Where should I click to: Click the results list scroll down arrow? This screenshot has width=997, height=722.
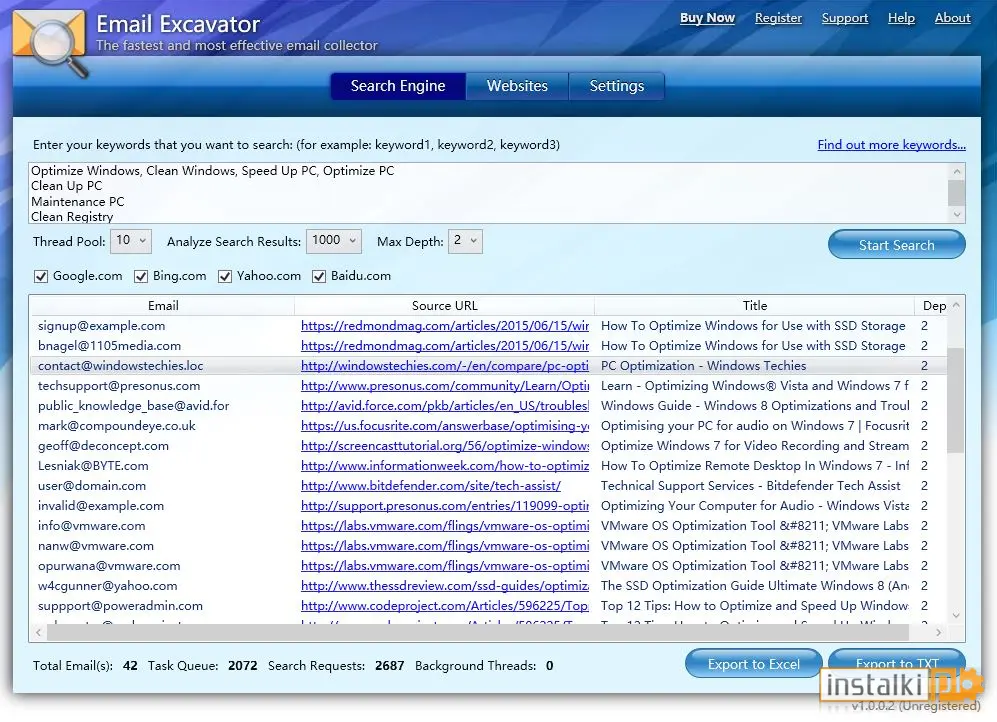pos(956,615)
